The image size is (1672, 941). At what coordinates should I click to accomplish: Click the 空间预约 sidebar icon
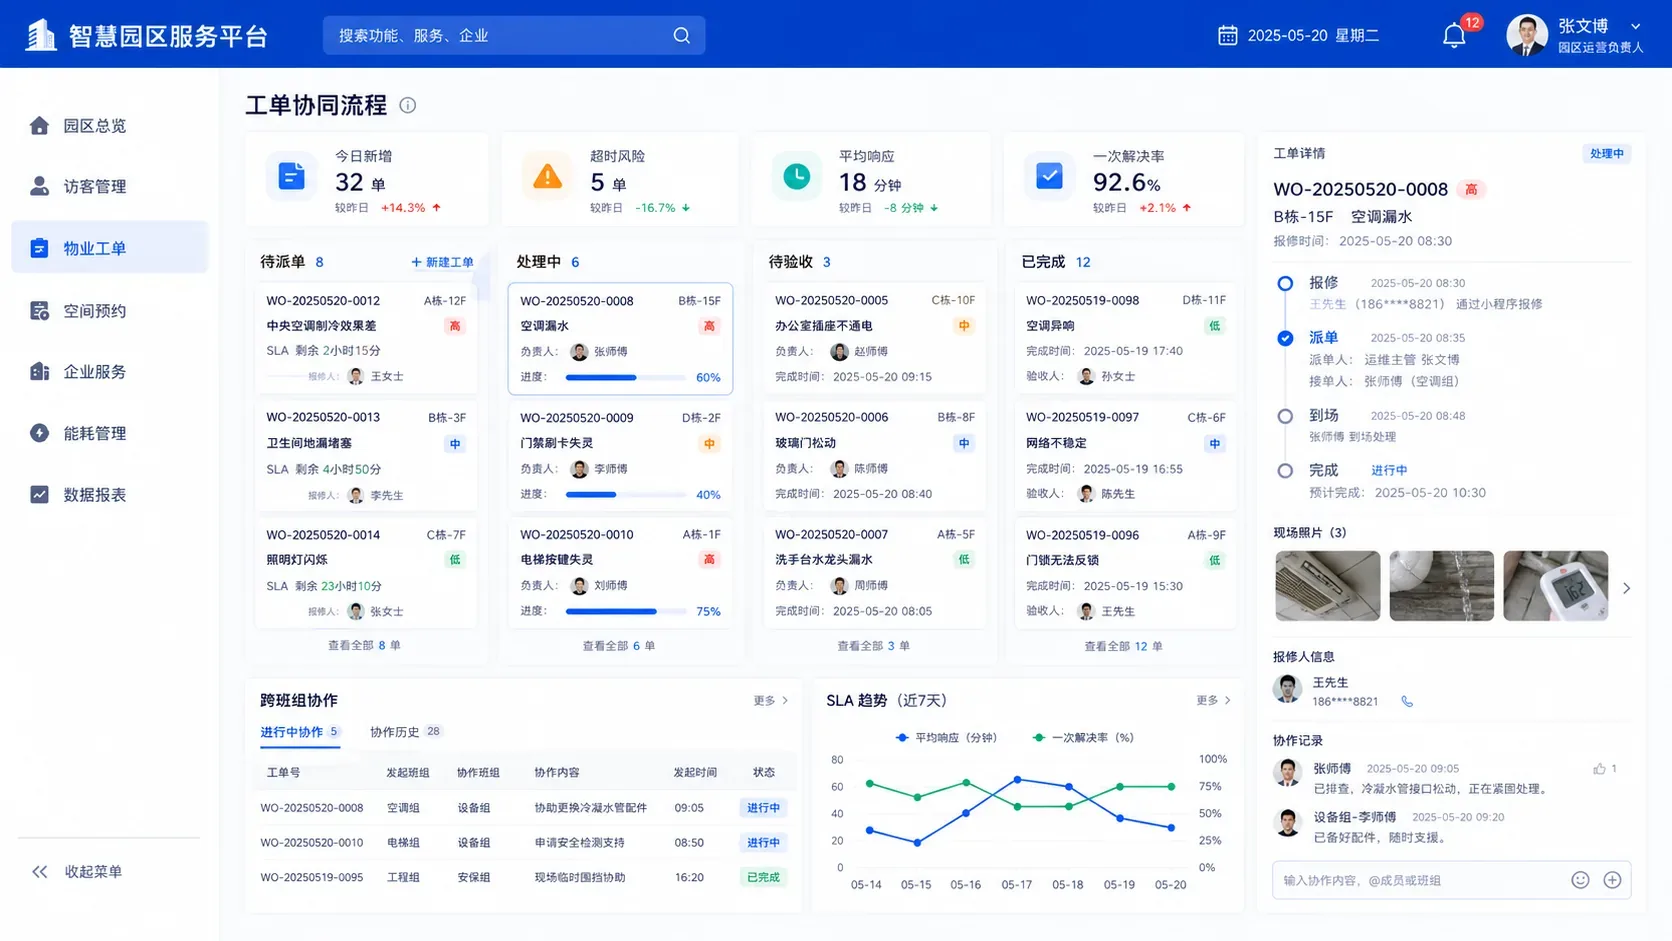coord(39,311)
